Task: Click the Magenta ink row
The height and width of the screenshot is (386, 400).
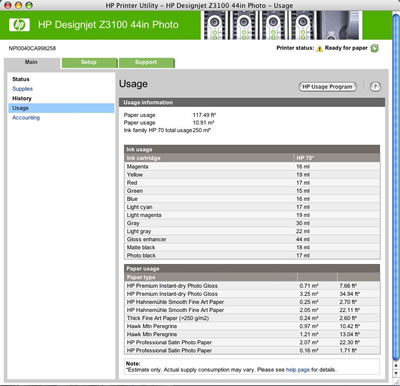Action: click(252, 166)
